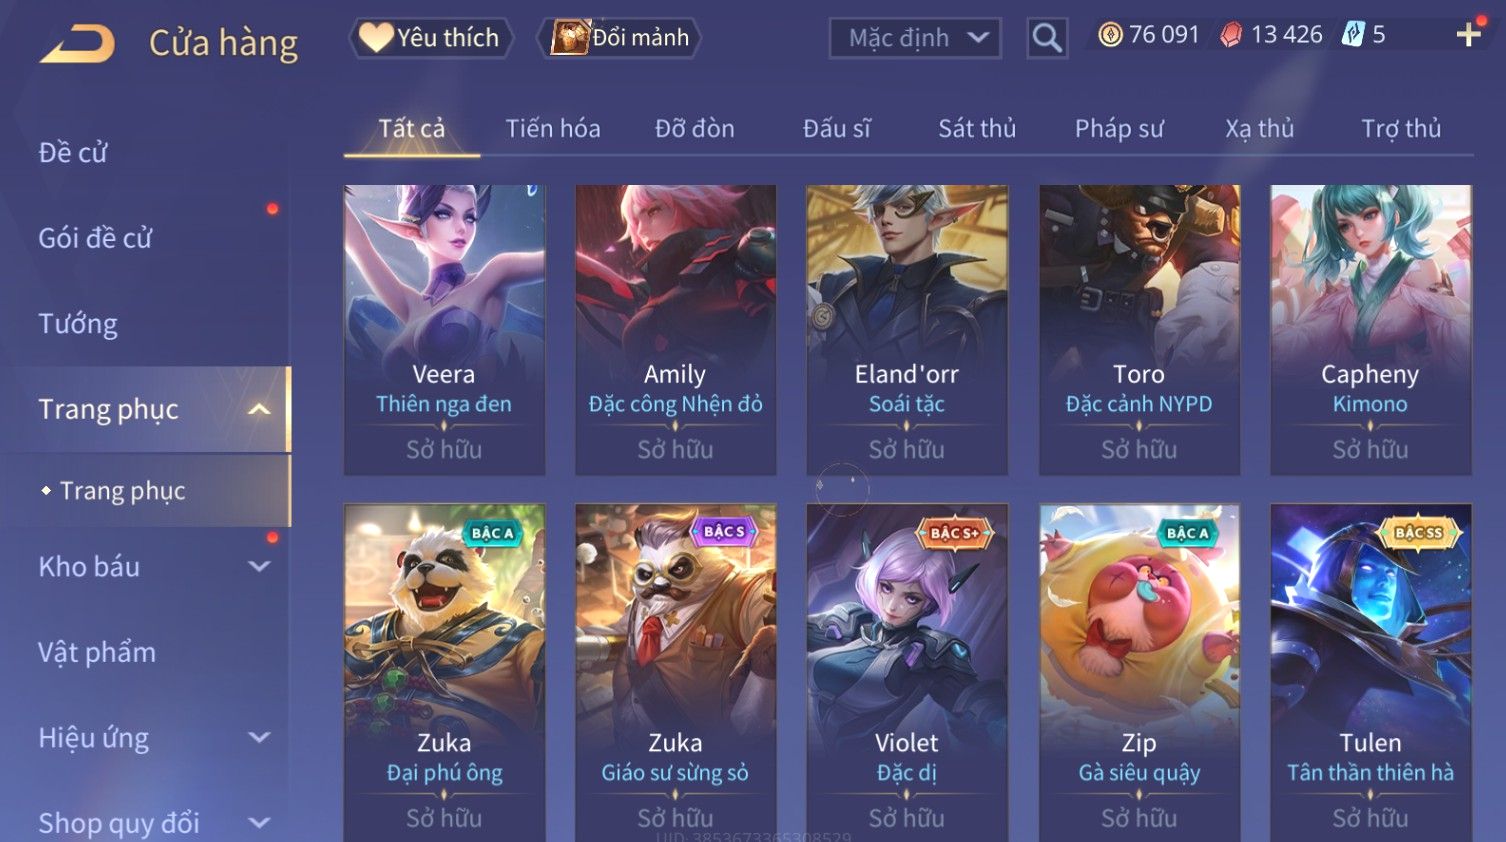The width and height of the screenshot is (1506, 842).
Task: Tap the red ruby currency icon
Action: pos(1231,35)
